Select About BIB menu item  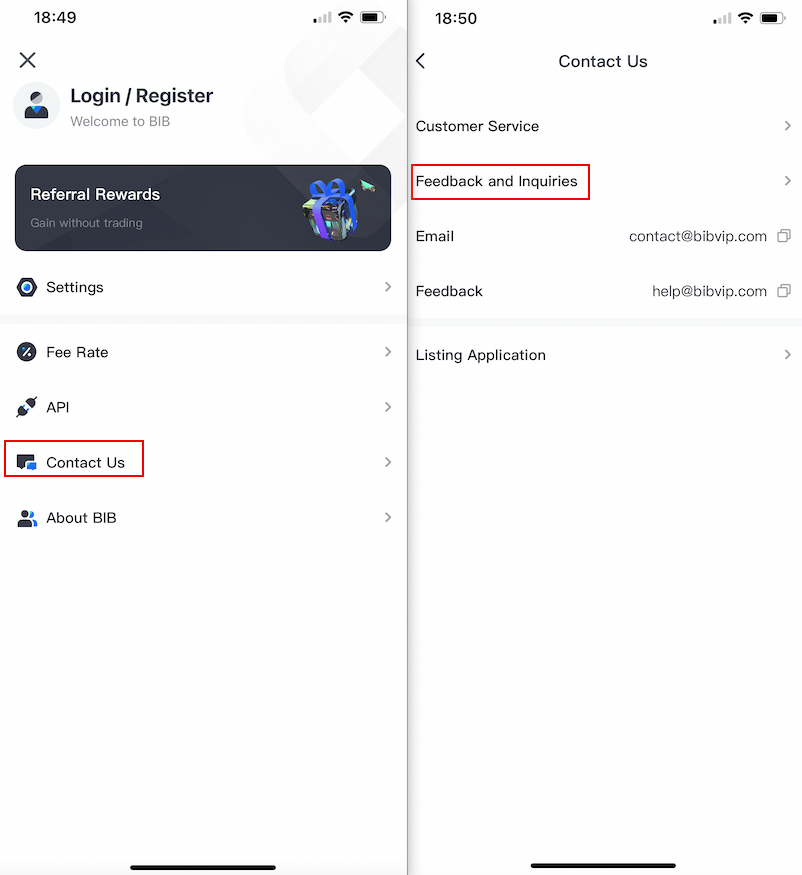[x=203, y=518]
